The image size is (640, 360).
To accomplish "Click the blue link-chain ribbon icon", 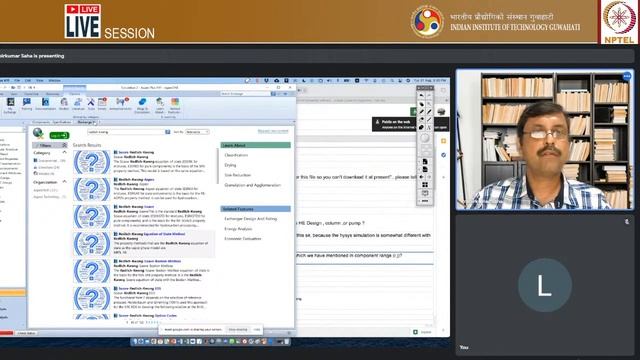I will (142, 105).
